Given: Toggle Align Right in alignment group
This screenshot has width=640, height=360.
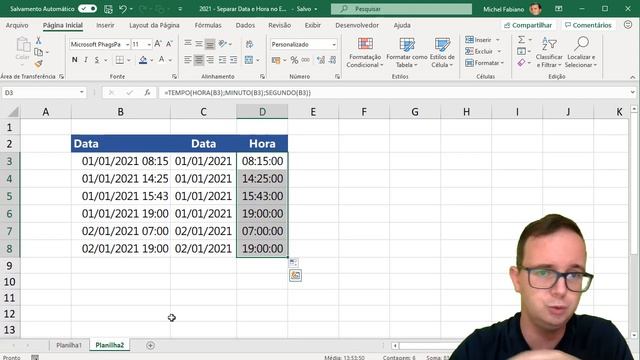Looking at the screenshot, I should [210, 60].
